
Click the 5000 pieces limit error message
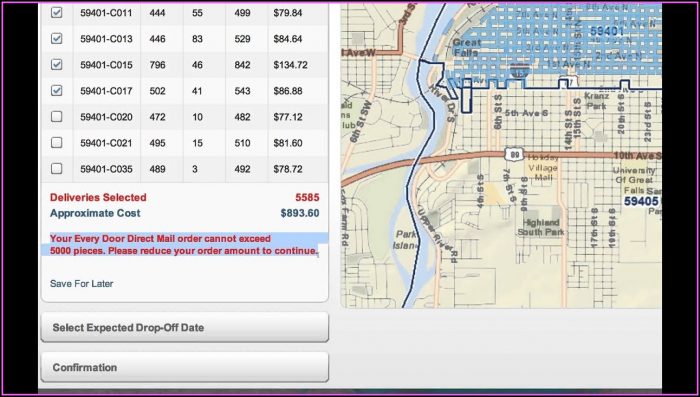click(x=183, y=245)
